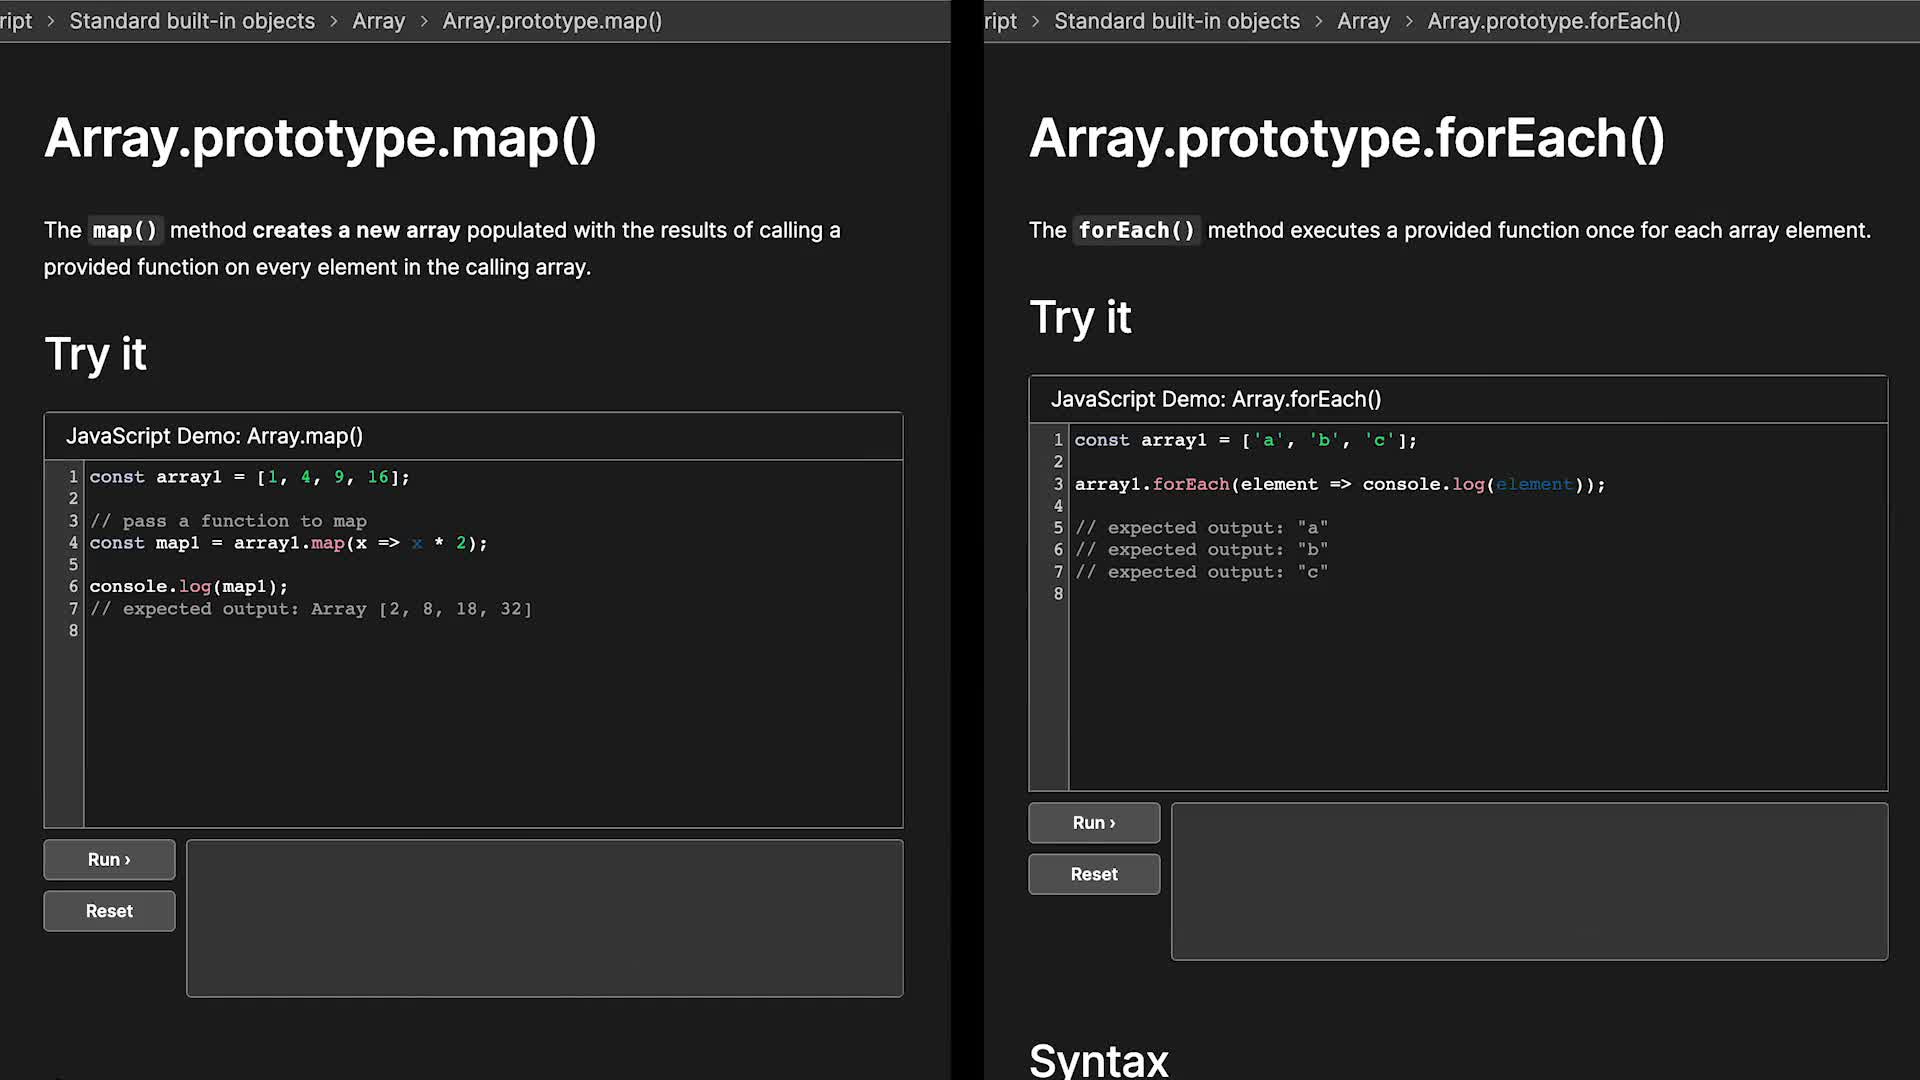Open the "Standard built-in objects" breadcrumb on the map page
This screenshot has height=1080, width=1920.
click(191, 20)
